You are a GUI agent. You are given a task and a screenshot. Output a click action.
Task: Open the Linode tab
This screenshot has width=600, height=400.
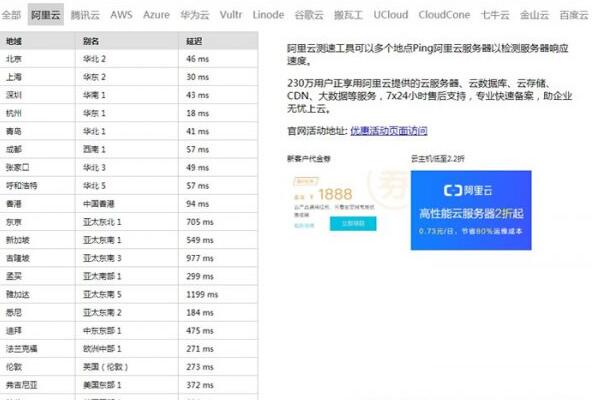pos(268,15)
